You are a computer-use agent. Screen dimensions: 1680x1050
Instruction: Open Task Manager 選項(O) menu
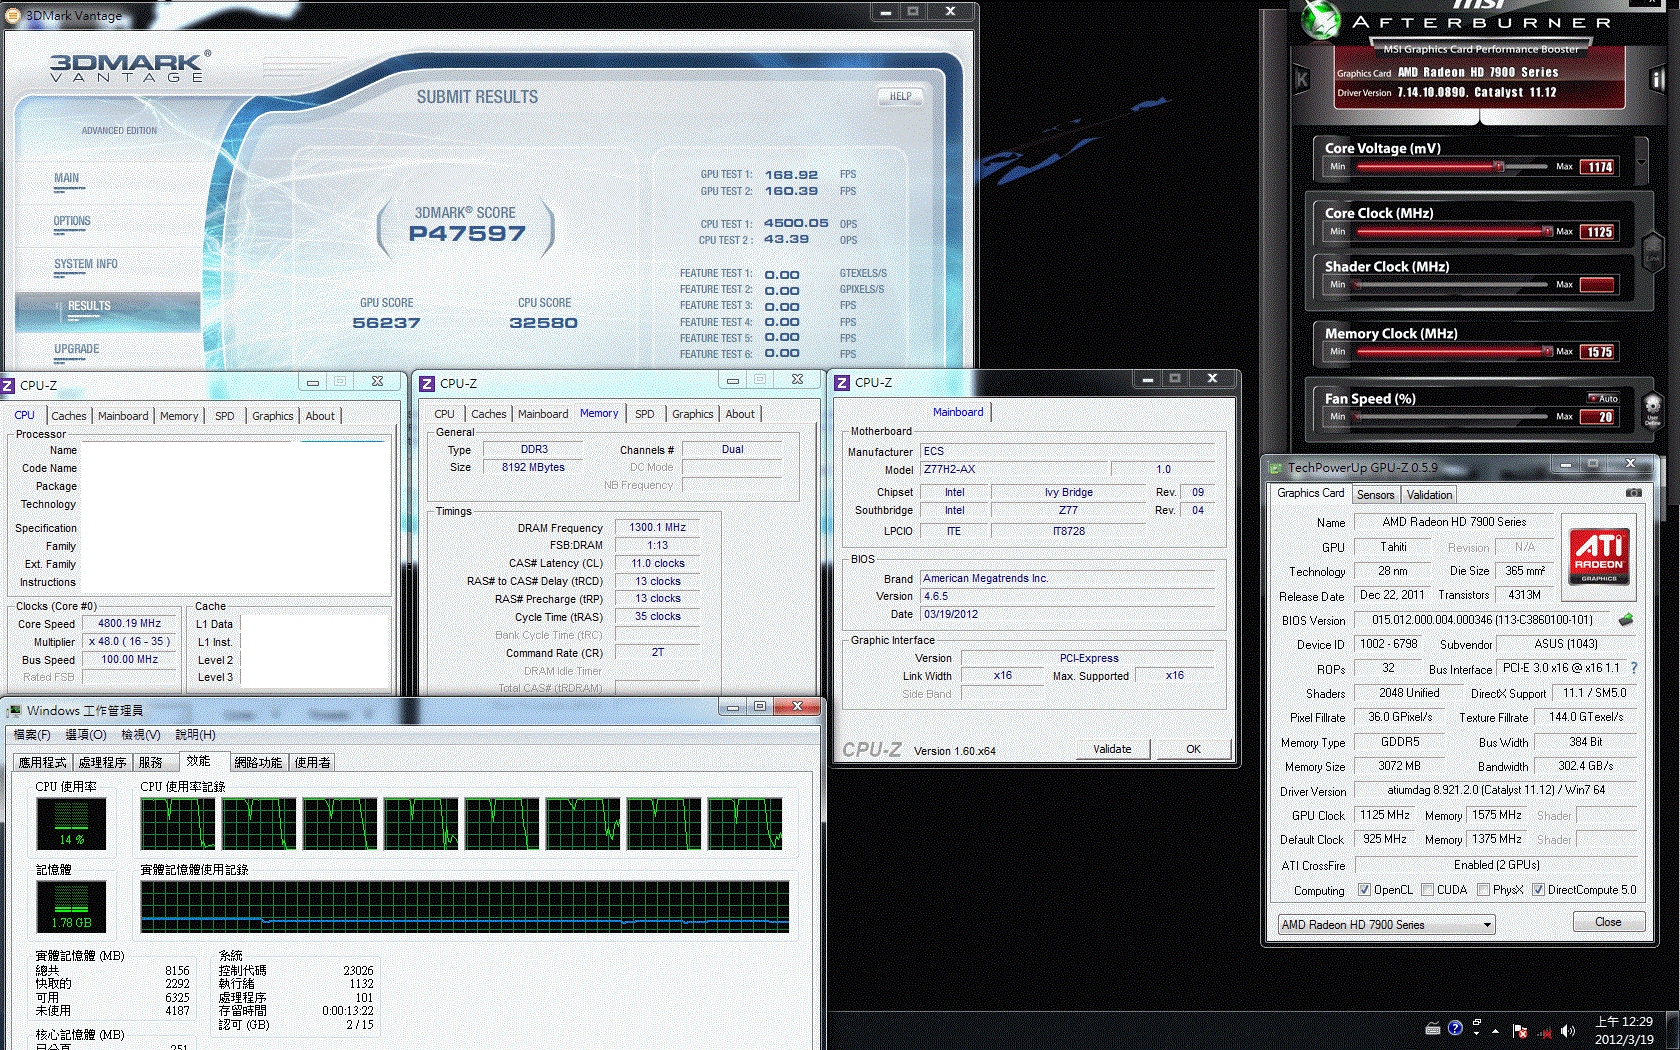(x=86, y=735)
